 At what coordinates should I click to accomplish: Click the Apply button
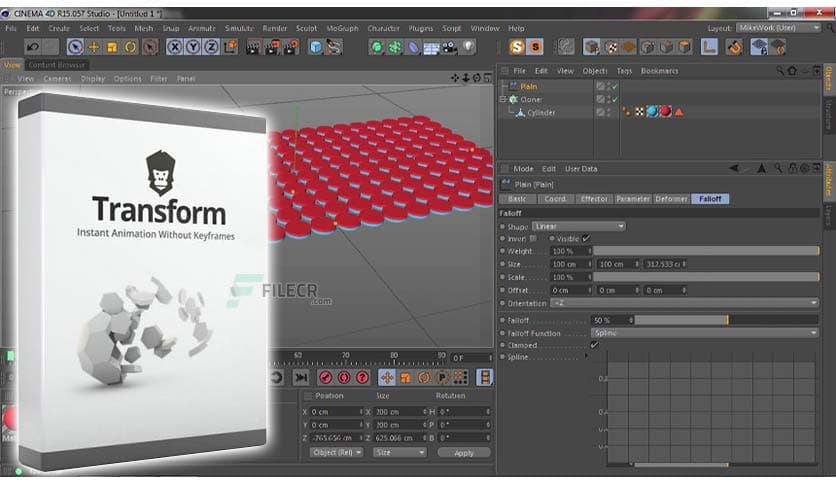click(x=464, y=453)
